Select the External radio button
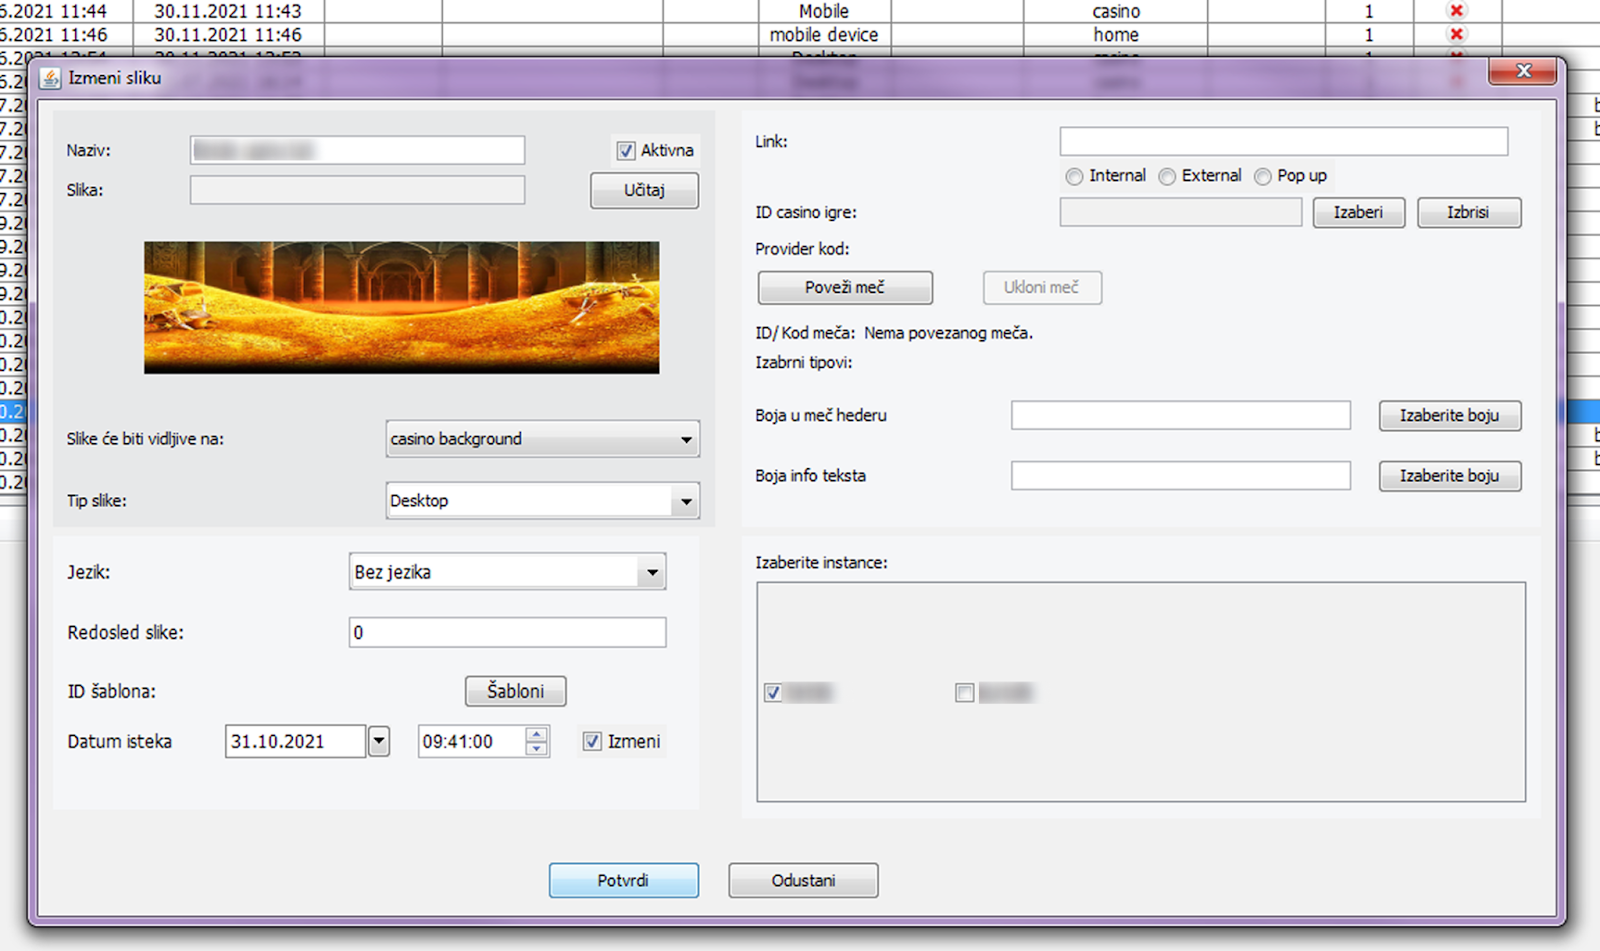 [x=1167, y=176]
